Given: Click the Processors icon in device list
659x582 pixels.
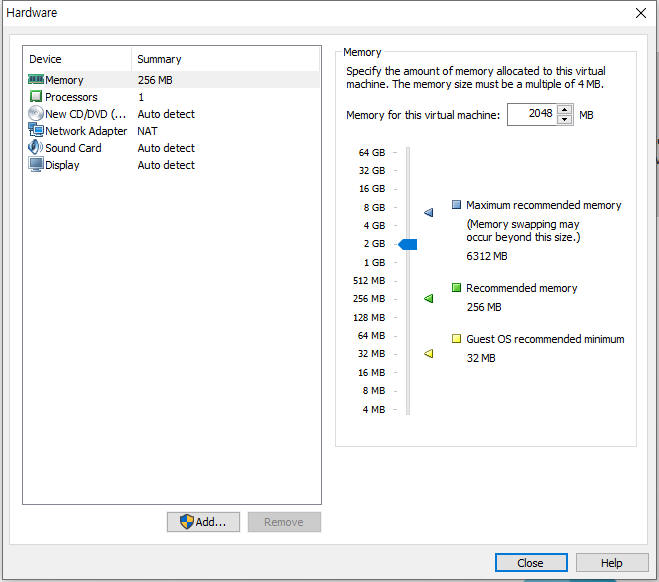Looking at the screenshot, I should click(x=36, y=97).
